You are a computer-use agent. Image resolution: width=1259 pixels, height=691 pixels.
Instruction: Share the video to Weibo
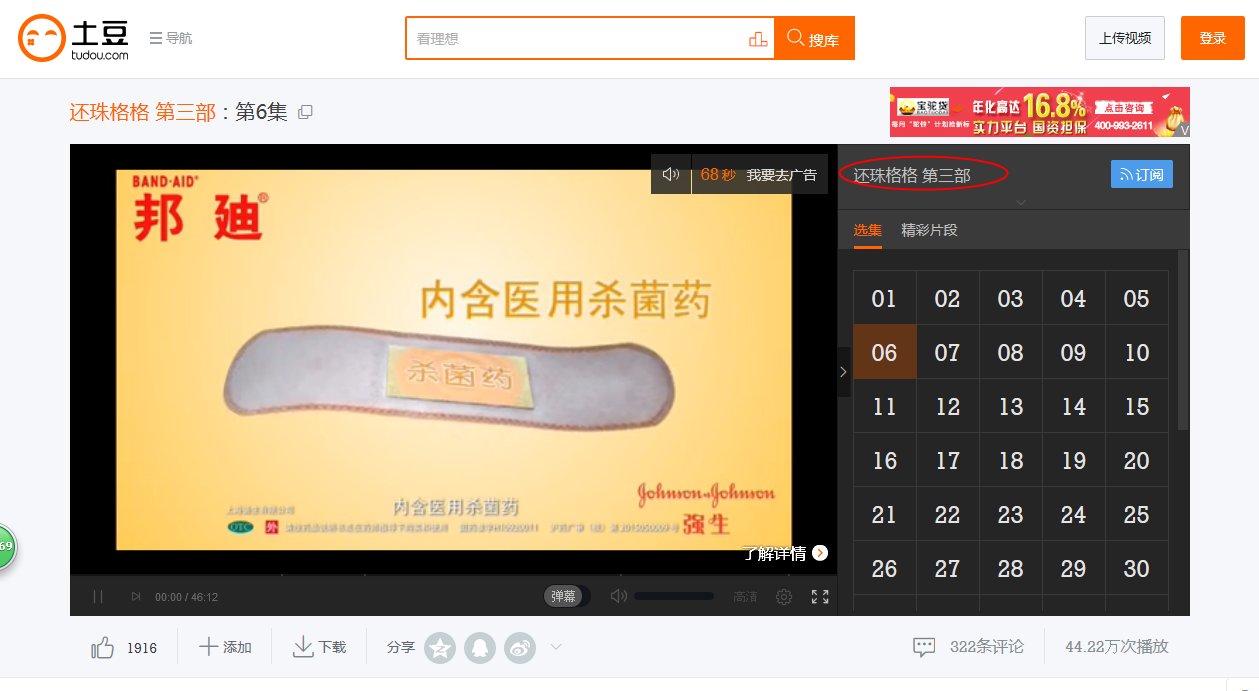[519, 647]
